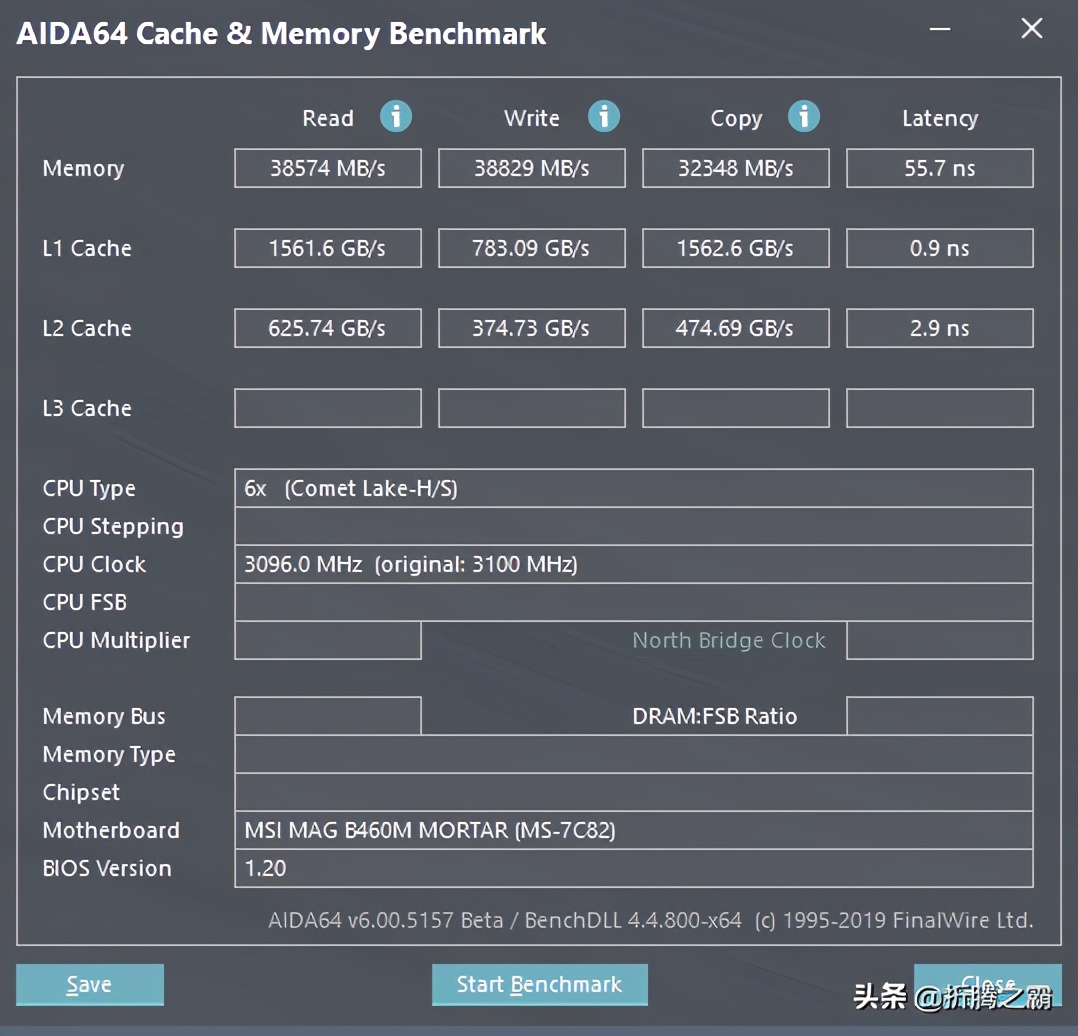Select the Memory Write value 38829 MB/s

point(531,168)
